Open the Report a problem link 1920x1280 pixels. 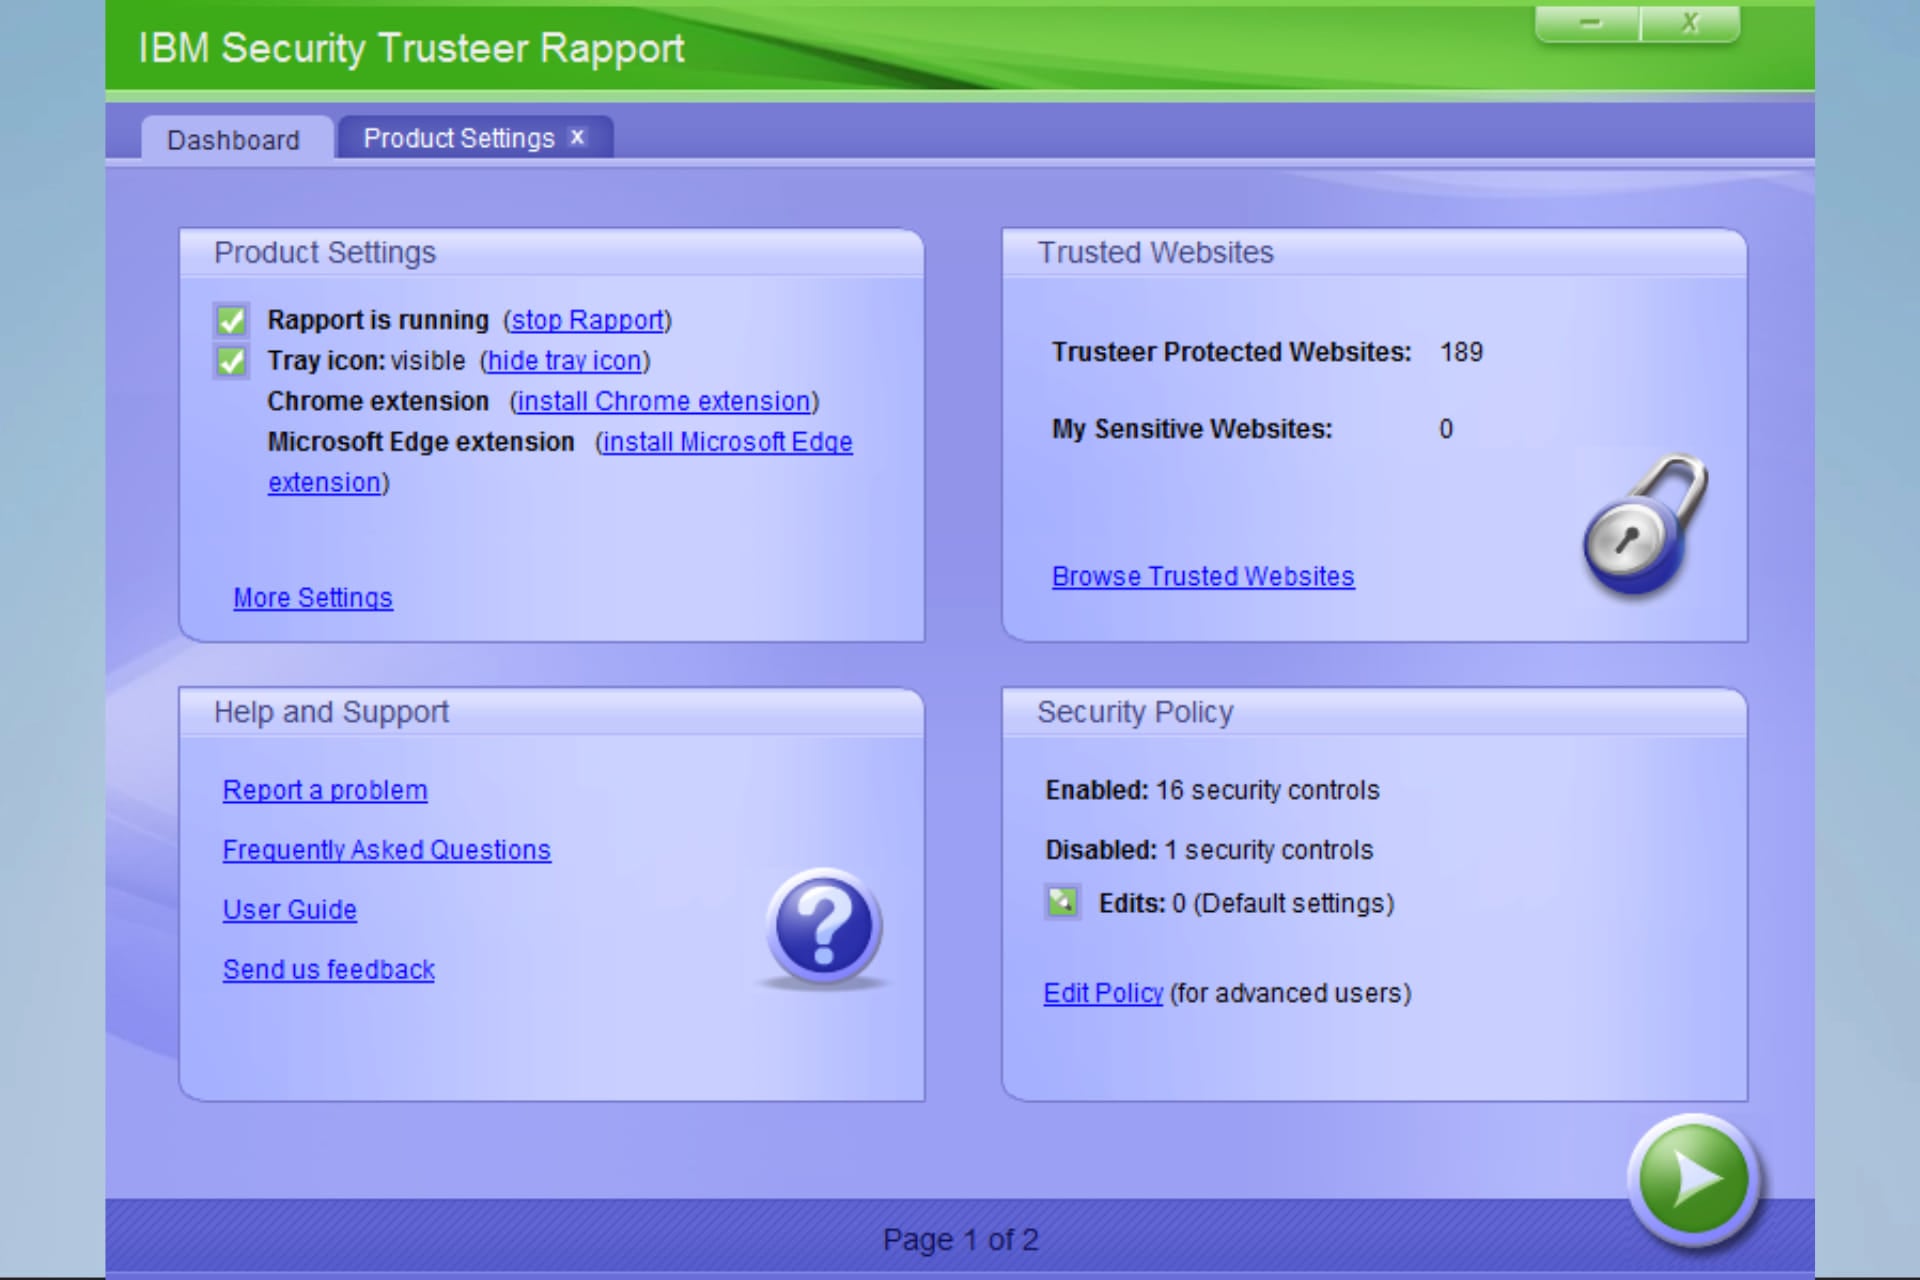325,790
